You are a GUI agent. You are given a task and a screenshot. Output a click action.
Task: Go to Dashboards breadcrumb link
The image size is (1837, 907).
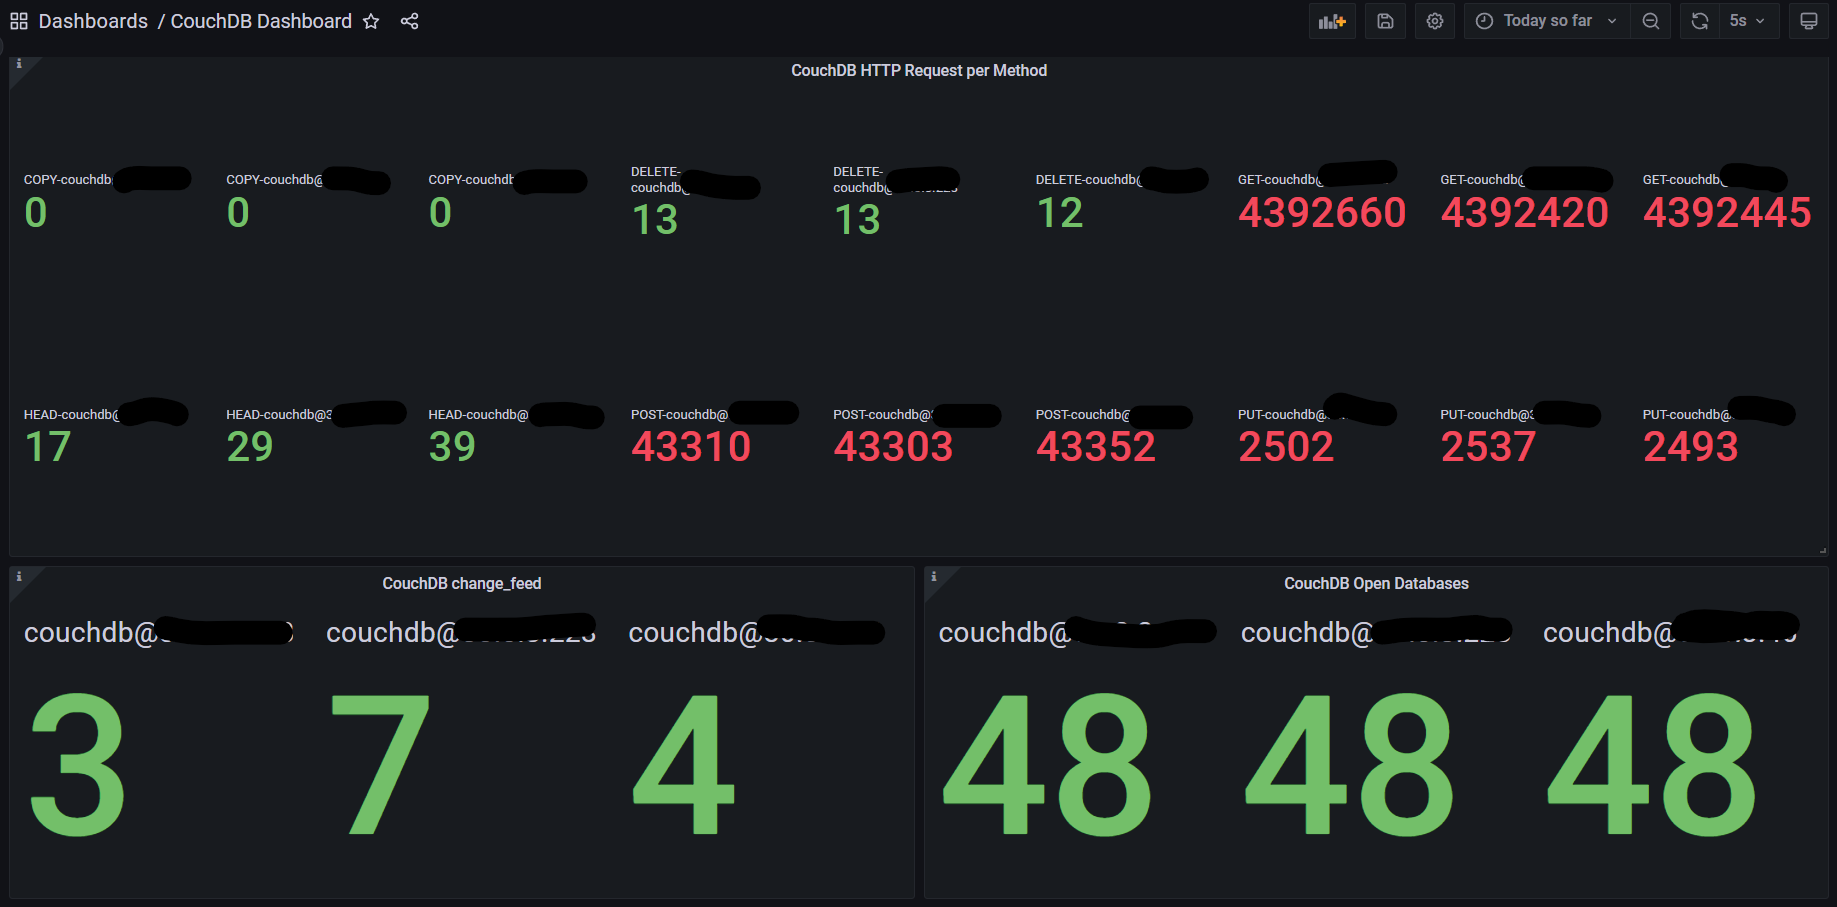93,21
